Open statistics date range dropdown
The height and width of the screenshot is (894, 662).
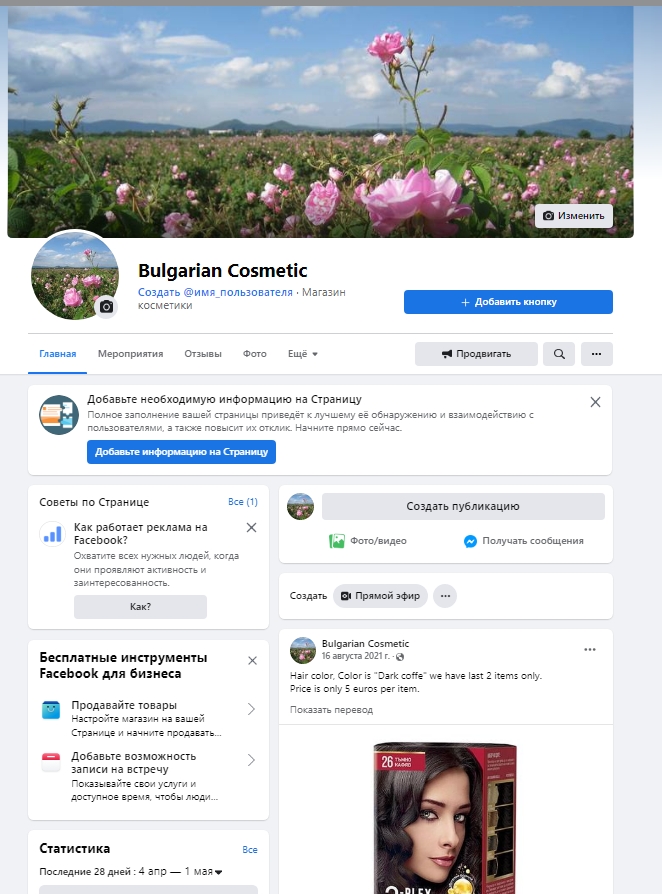pos(218,872)
